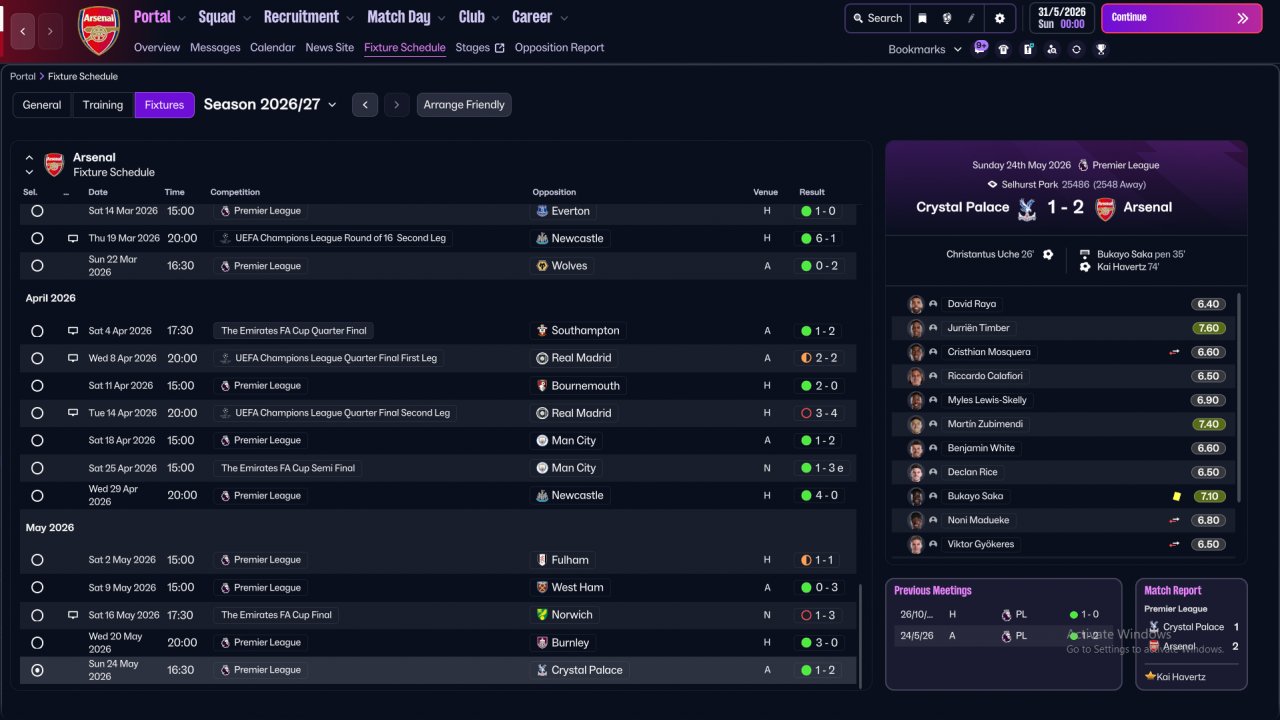Click the globe icon in top toolbar

coord(946,18)
